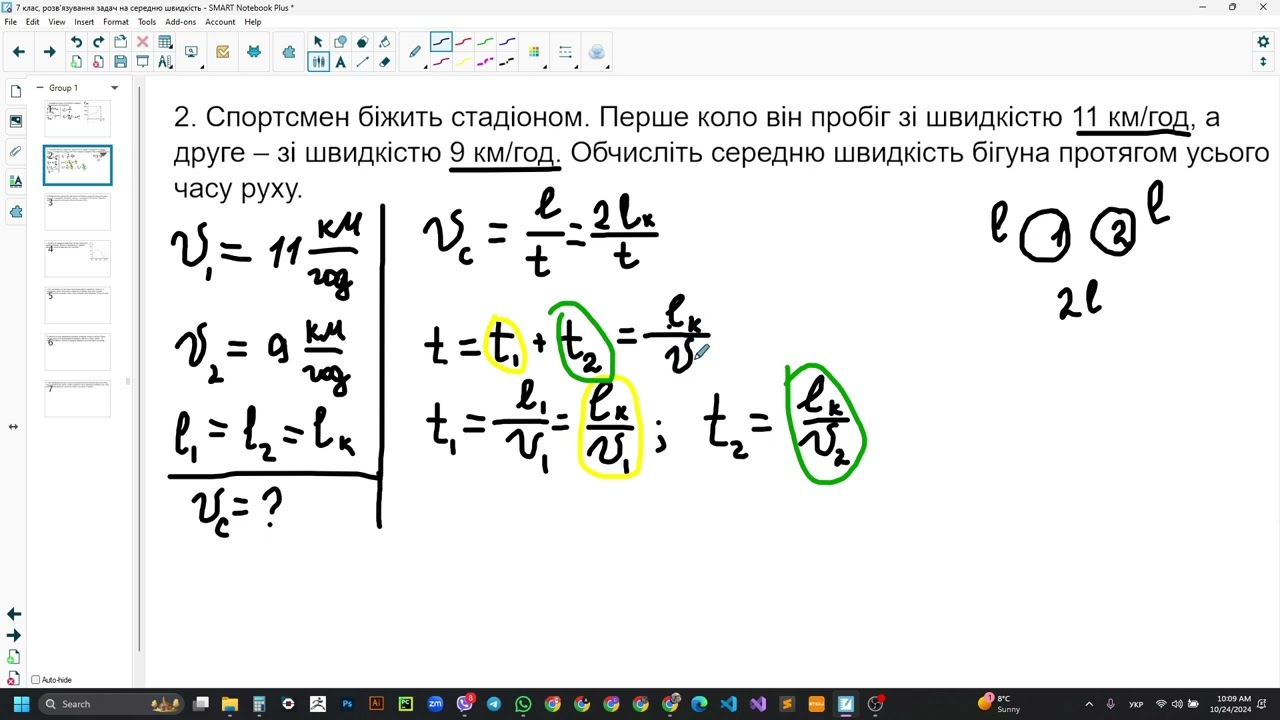
Task: Select the arrow Select tool
Action: 318,42
